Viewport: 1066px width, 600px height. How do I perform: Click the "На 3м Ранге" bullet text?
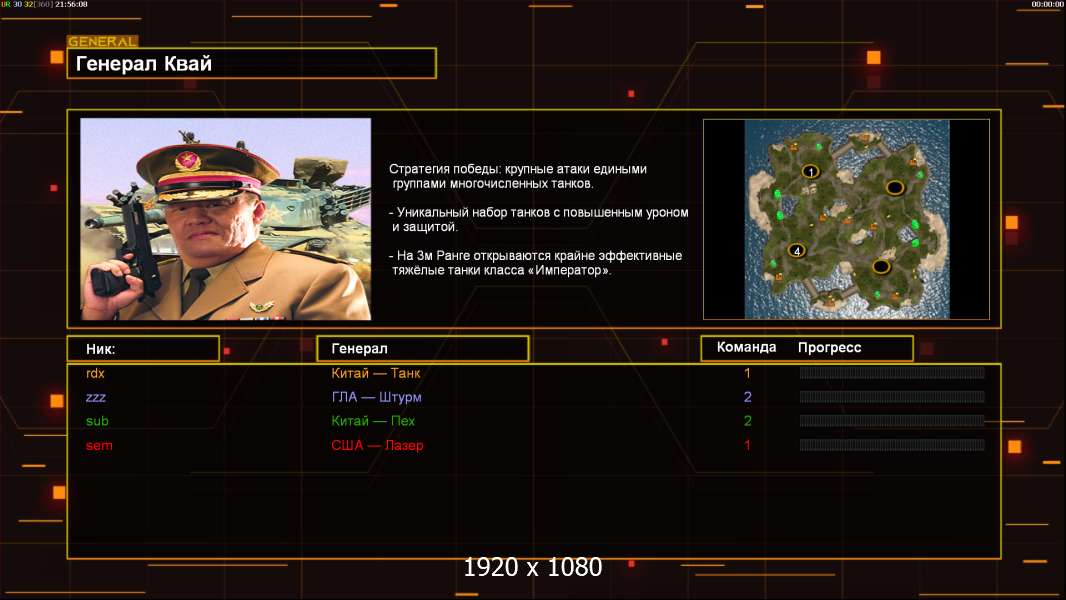tap(536, 263)
